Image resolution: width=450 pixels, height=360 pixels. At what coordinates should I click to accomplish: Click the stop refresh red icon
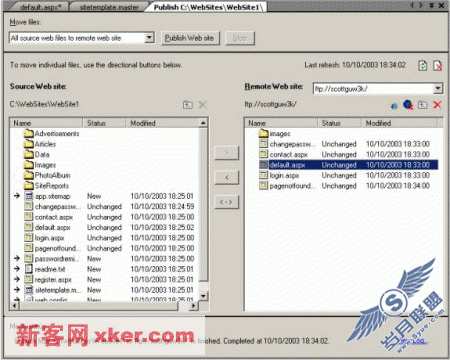[x=437, y=65]
